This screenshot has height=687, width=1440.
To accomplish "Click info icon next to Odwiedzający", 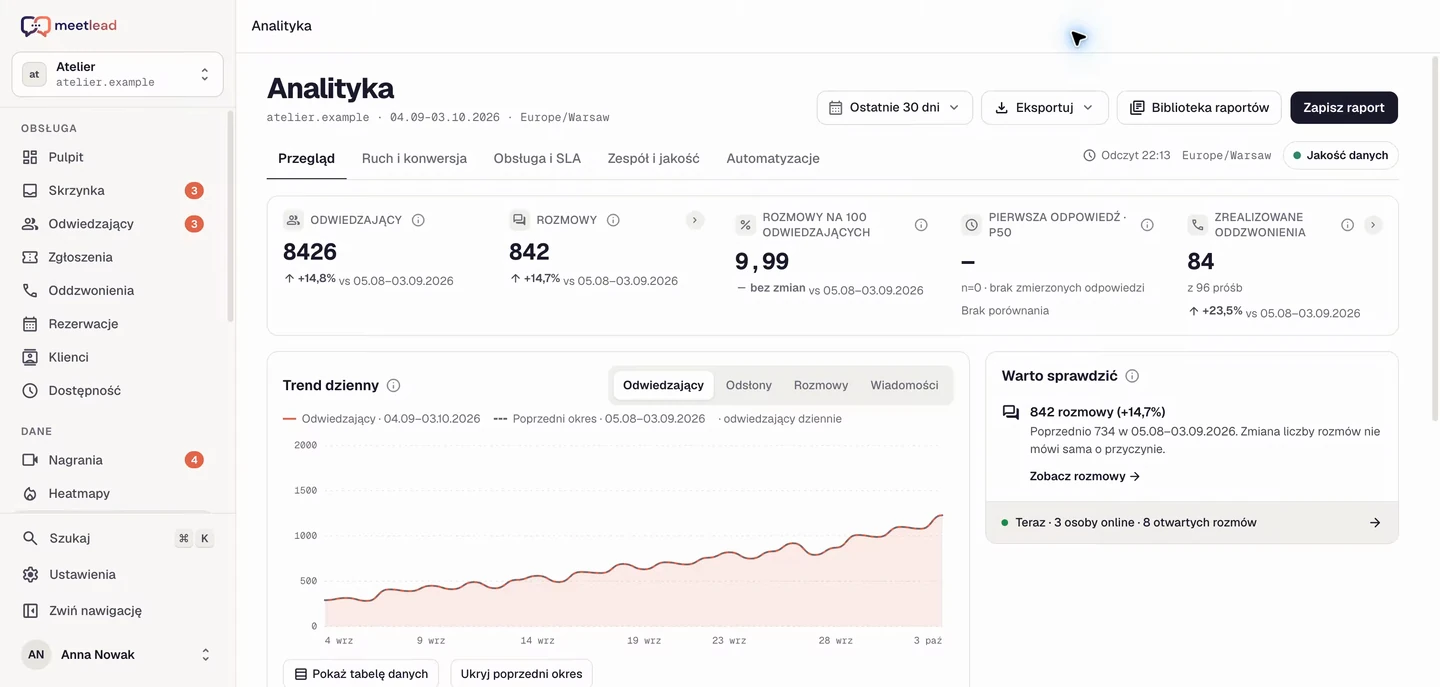I will tap(418, 220).
